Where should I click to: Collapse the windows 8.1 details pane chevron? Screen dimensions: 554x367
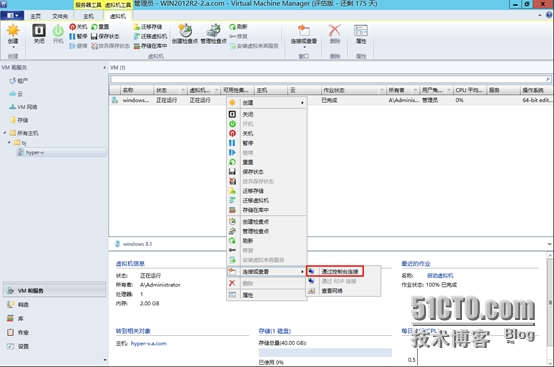click(x=549, y=244)
